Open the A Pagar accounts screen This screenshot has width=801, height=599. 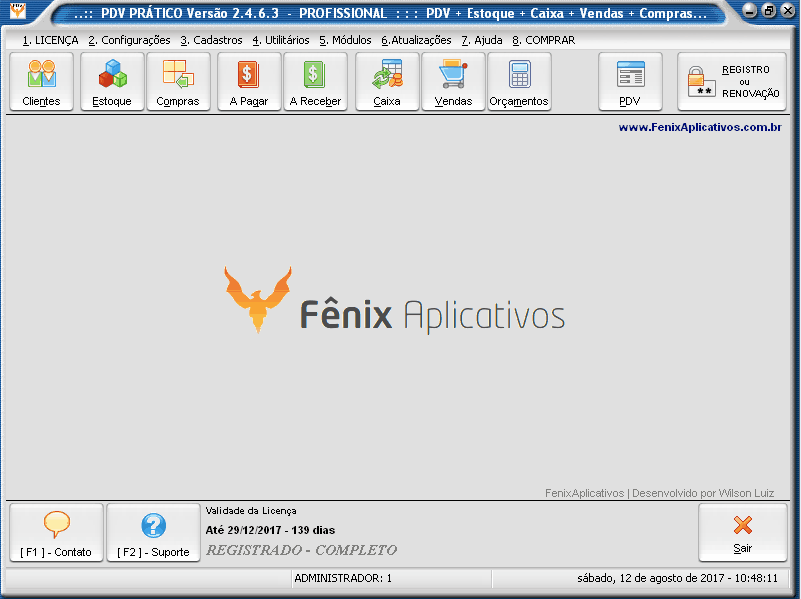pyautogui.click(x=249, y=82)
